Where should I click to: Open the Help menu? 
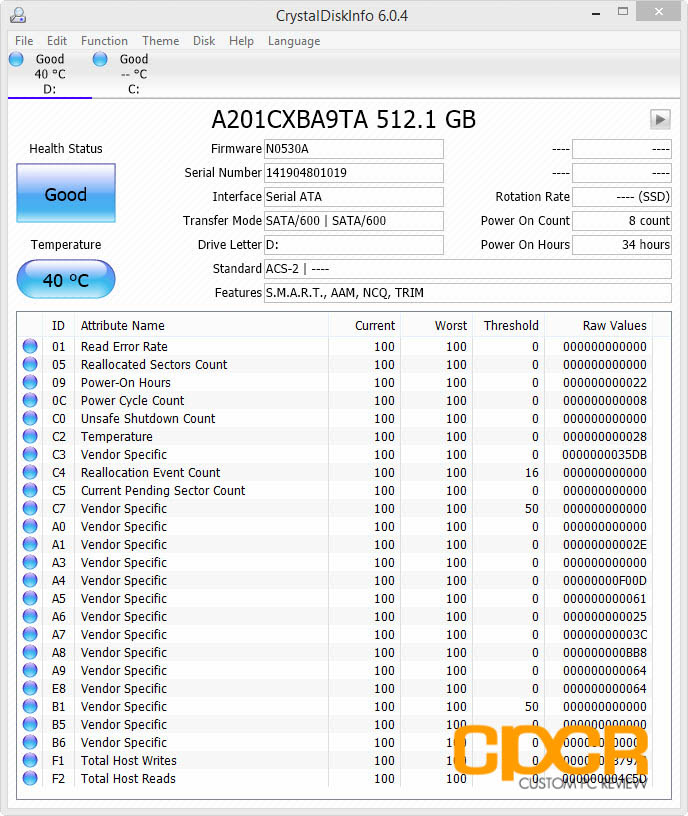click(x=241, y=41)
